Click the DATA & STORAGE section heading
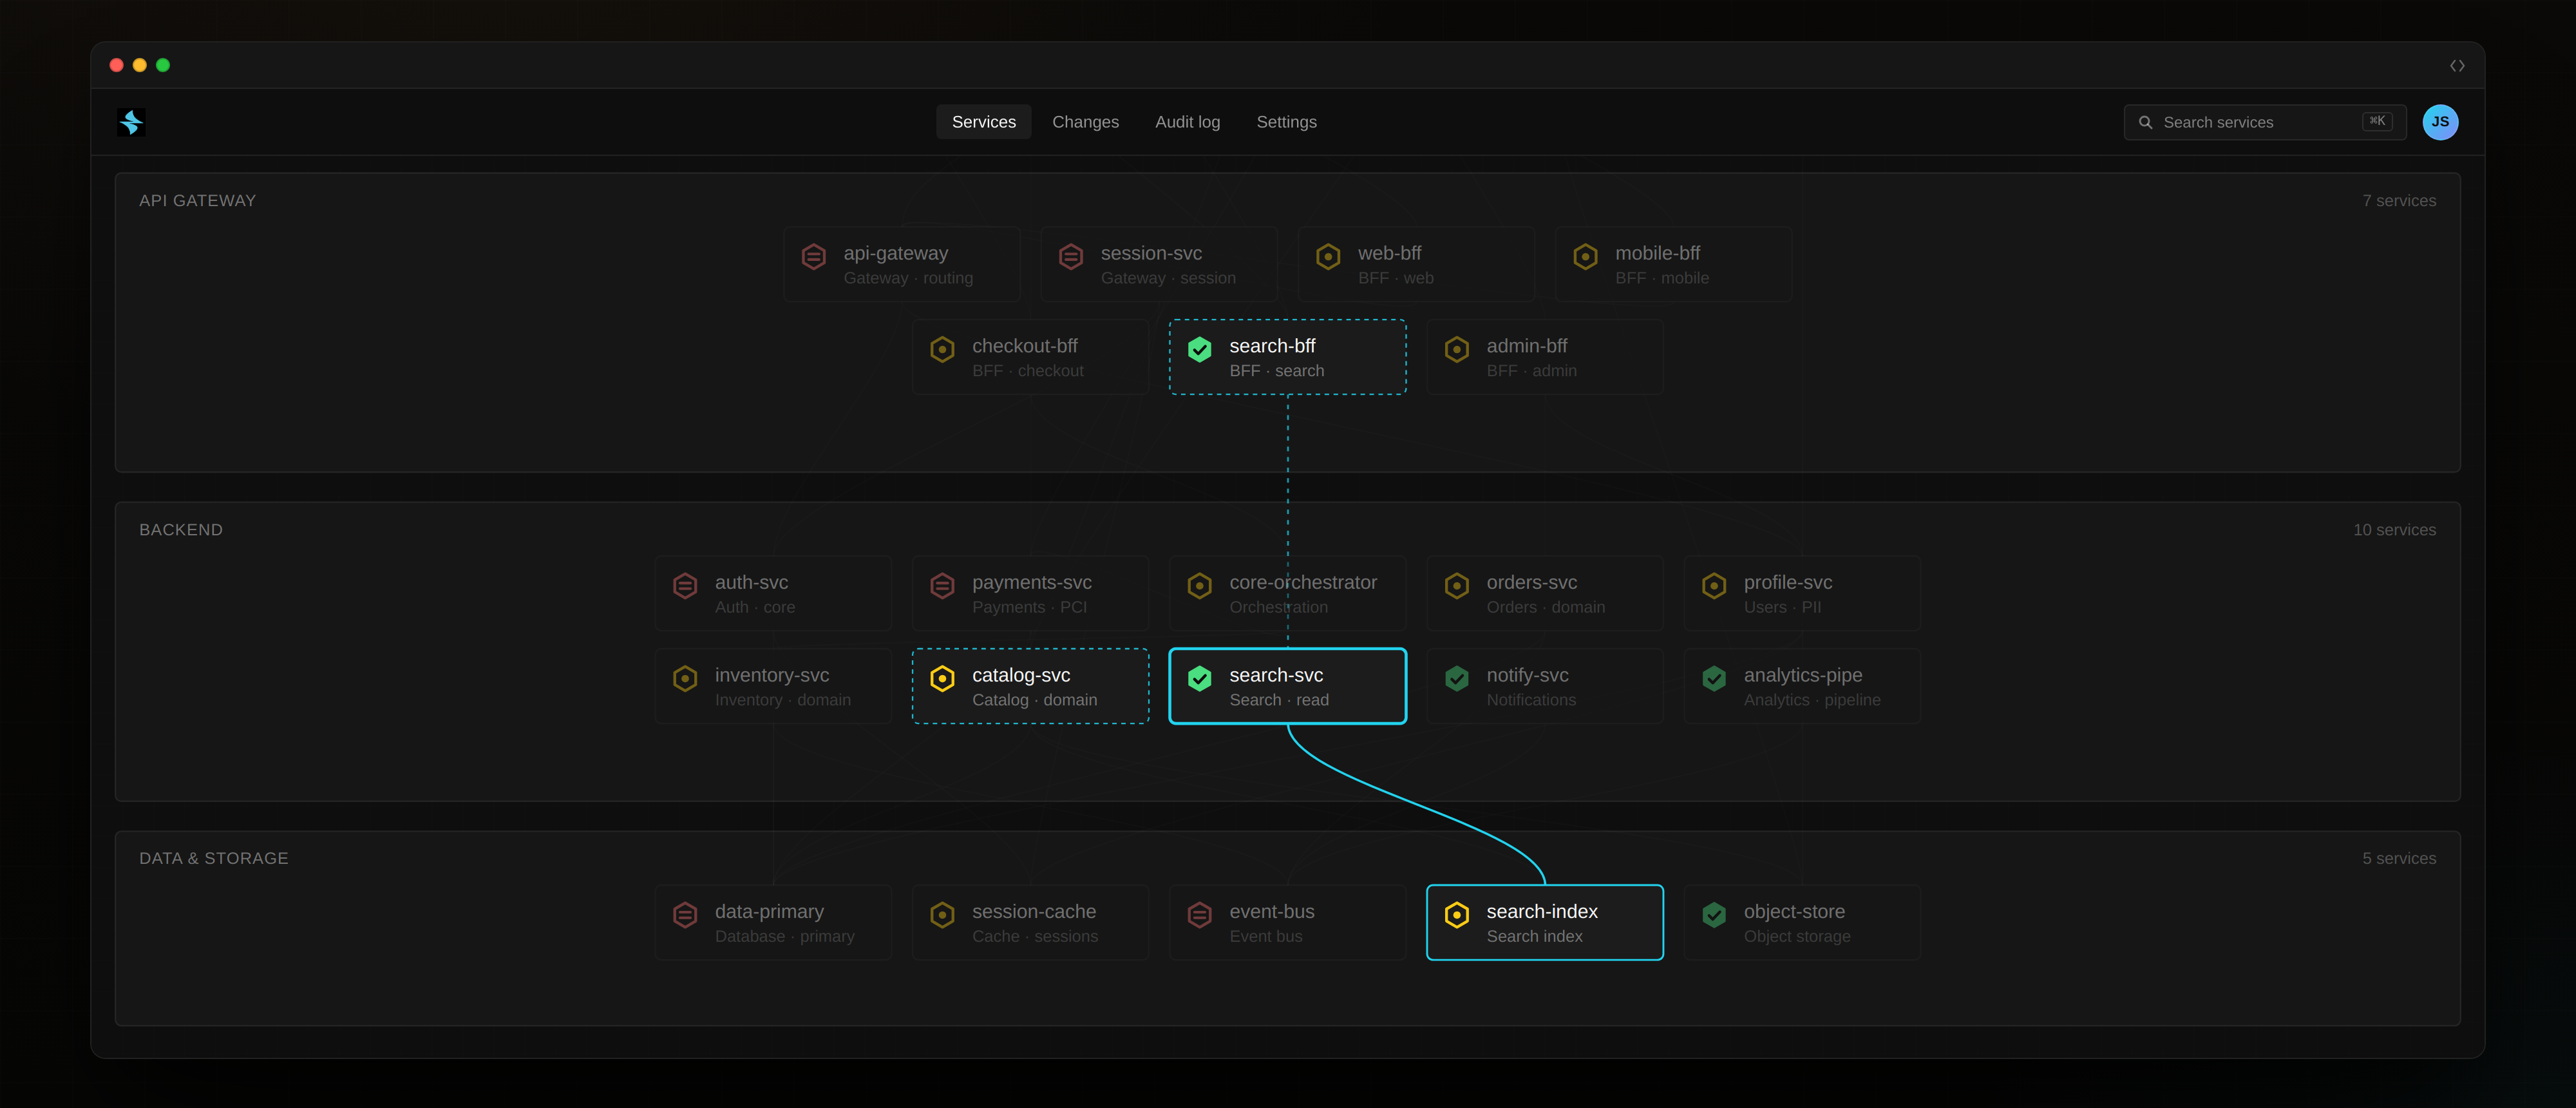This screenshot has height=1108, width=2576. click(213, 858)
